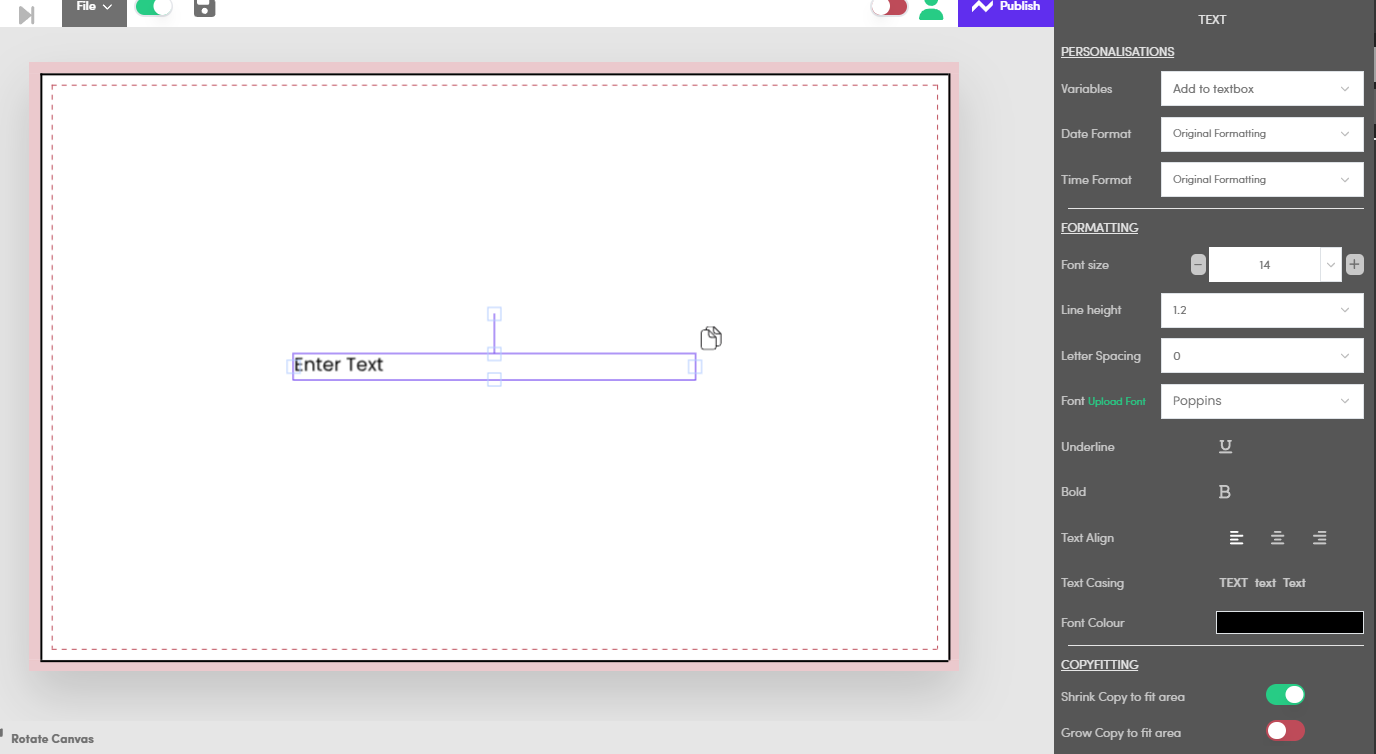
Task: Click the Publish button
Action: 1006,7
